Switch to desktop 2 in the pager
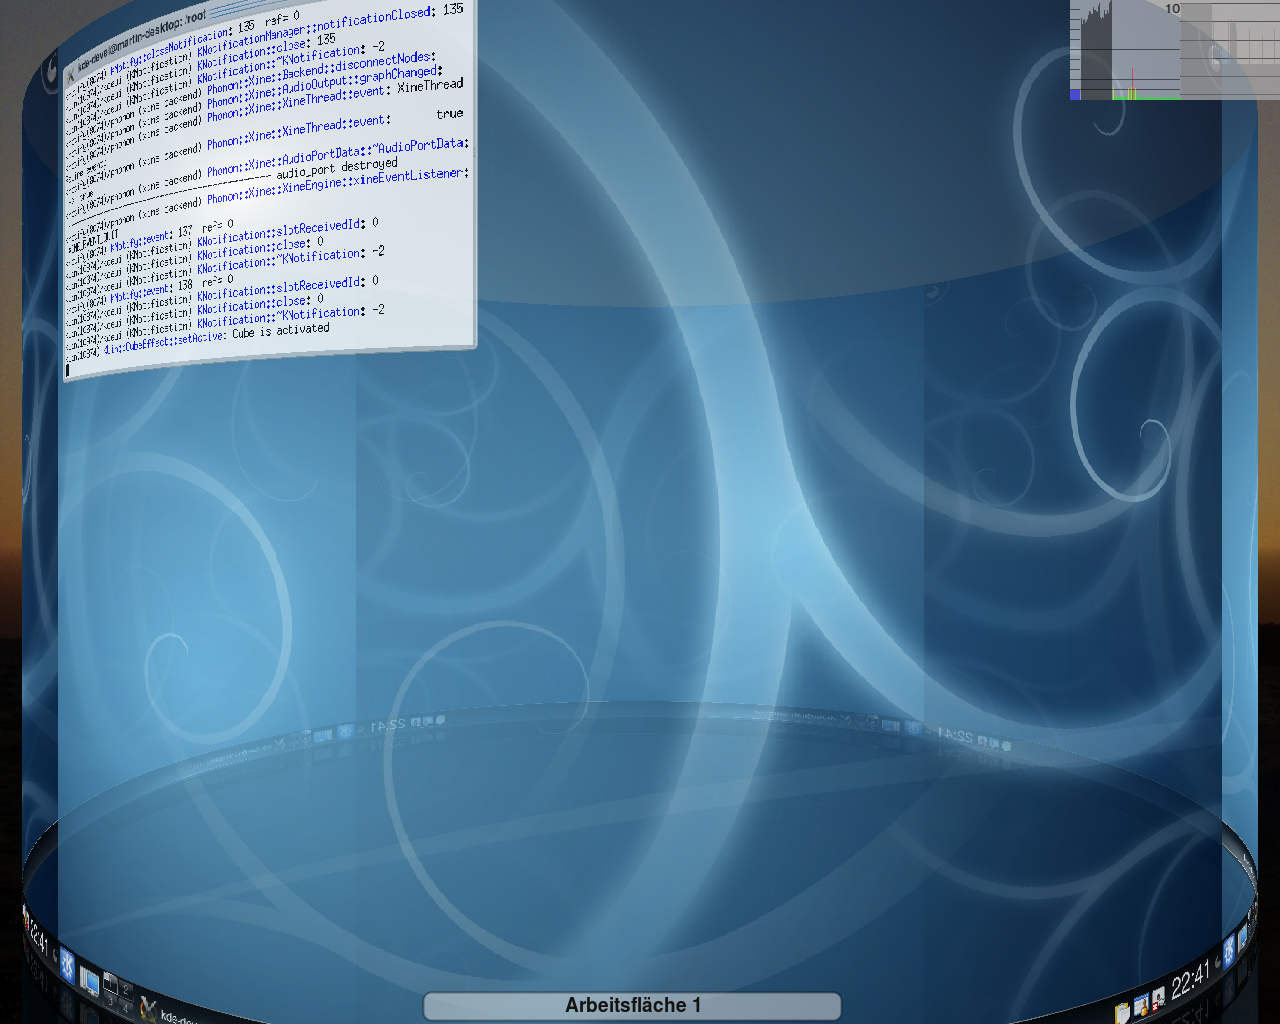Image resolution: width=1280 pixels, height=1024 pixels. [125, 989]
